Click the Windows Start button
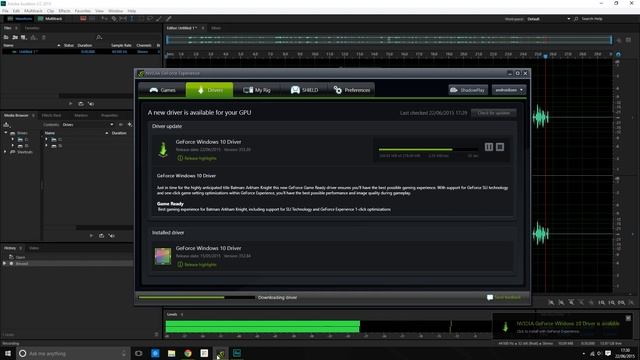This screenshot has height=360, width=640. click(8, 353)
